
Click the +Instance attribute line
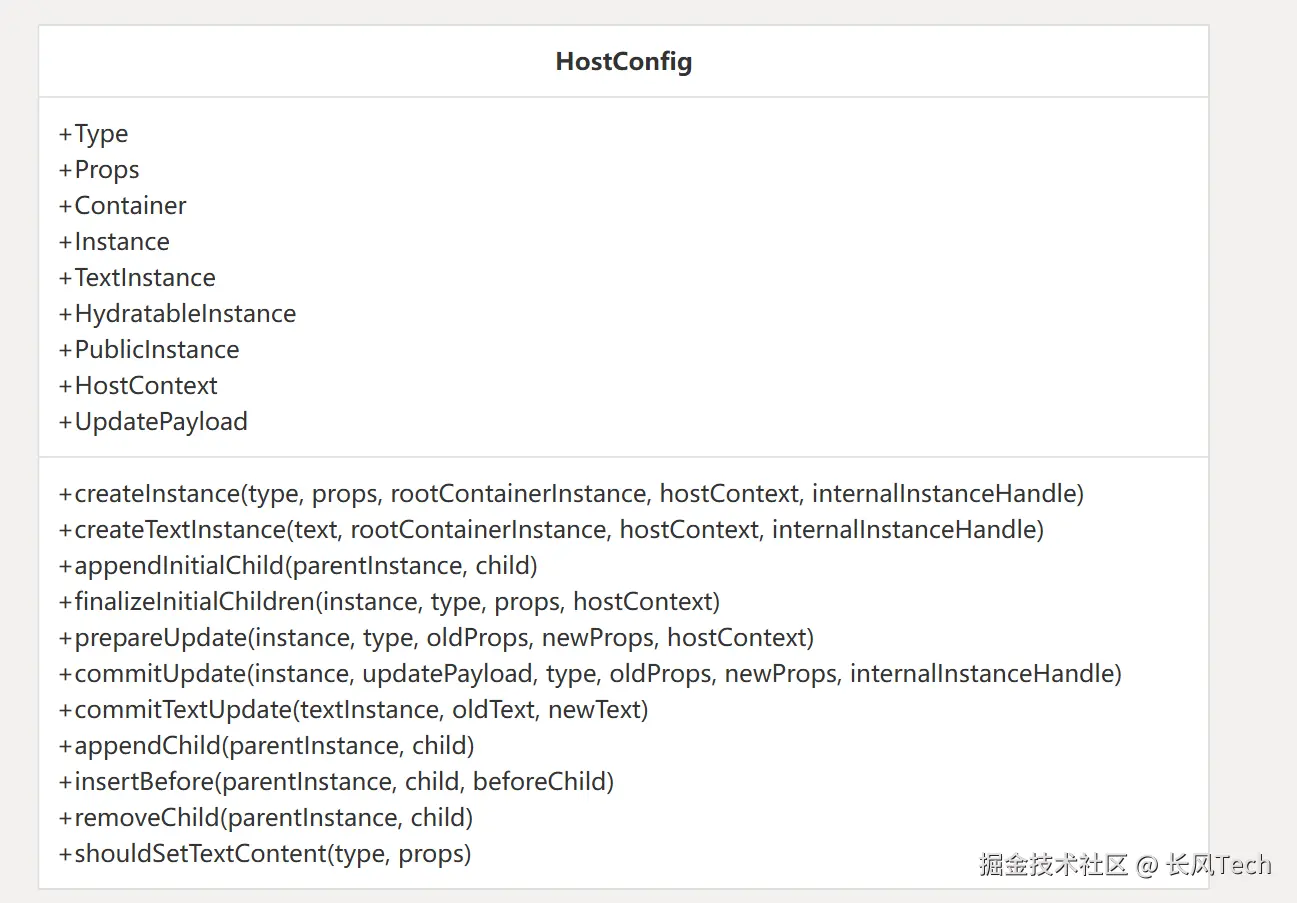114,242
